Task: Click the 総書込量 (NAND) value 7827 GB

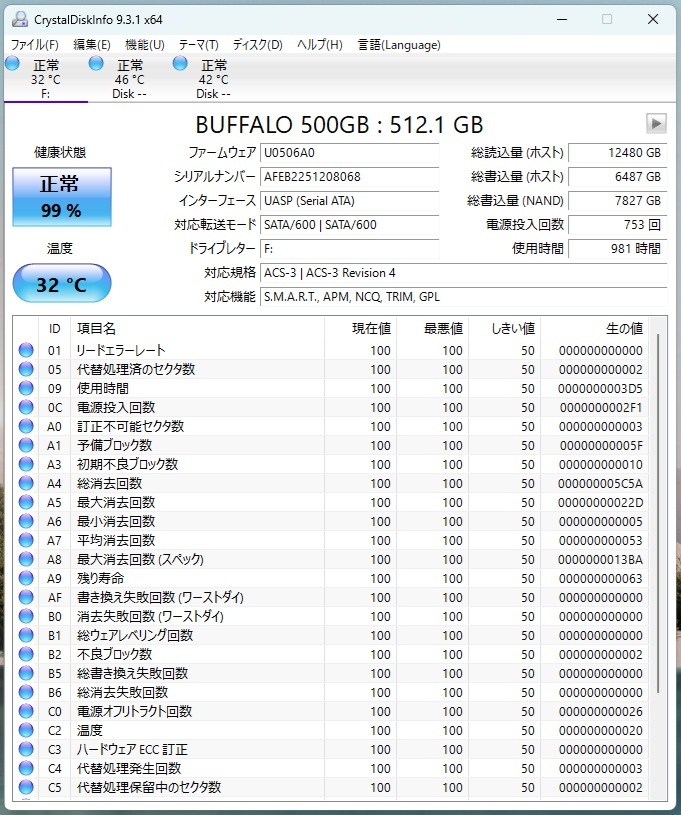Action: (618, 201)
